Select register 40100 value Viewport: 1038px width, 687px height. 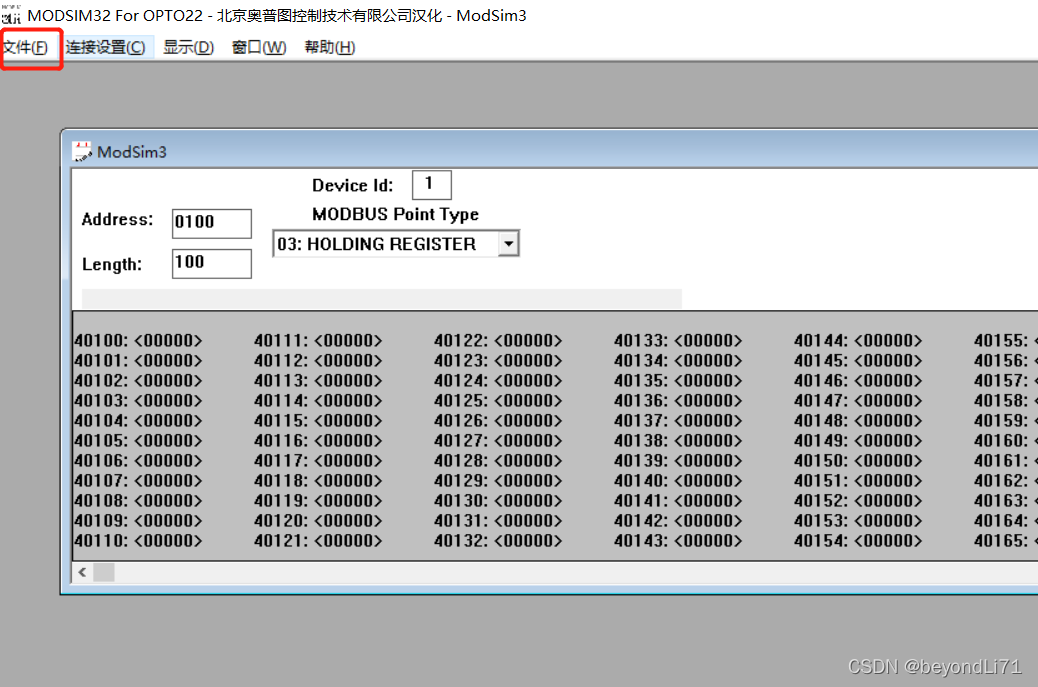tap(168, 340)
